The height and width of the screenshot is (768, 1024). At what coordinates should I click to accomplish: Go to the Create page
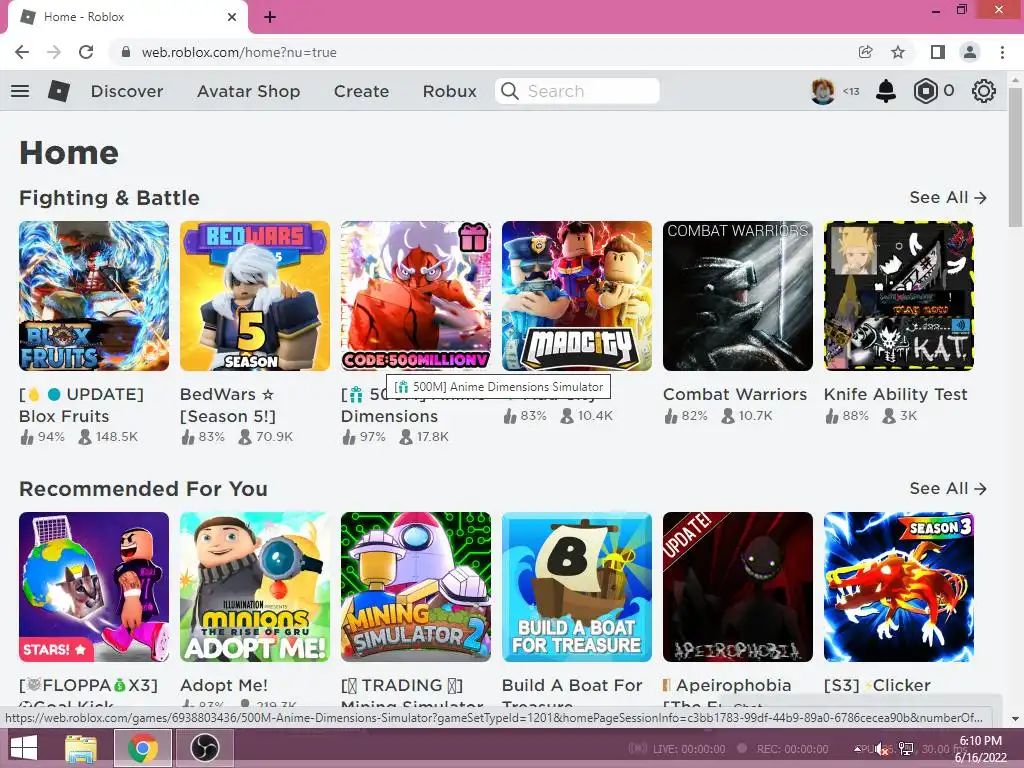361,91
